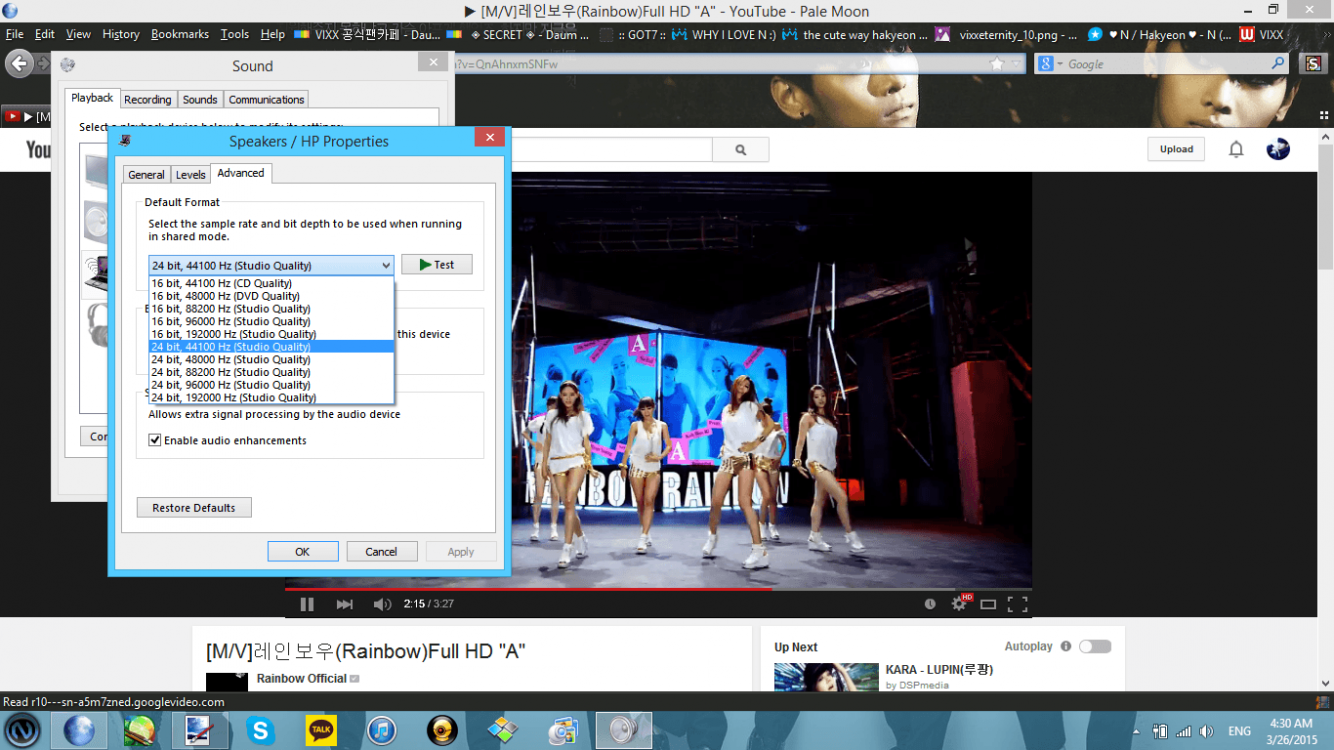Mute the video with the speaker icon

click(382, 603)
